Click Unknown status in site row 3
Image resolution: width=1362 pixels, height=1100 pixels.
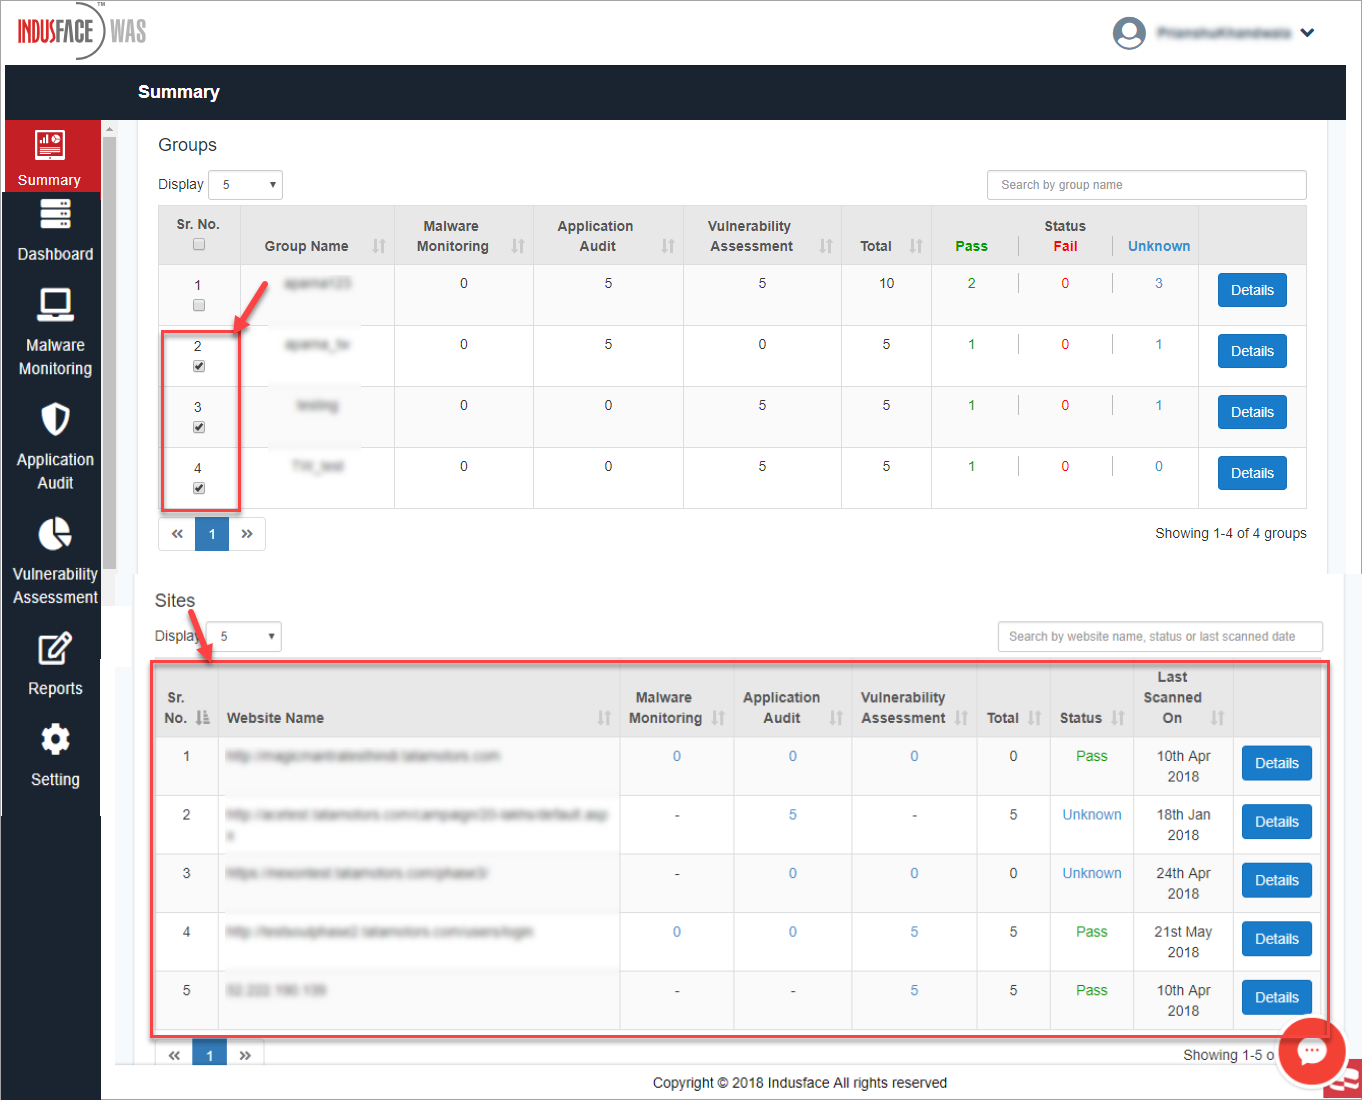tap(1092, 873)
